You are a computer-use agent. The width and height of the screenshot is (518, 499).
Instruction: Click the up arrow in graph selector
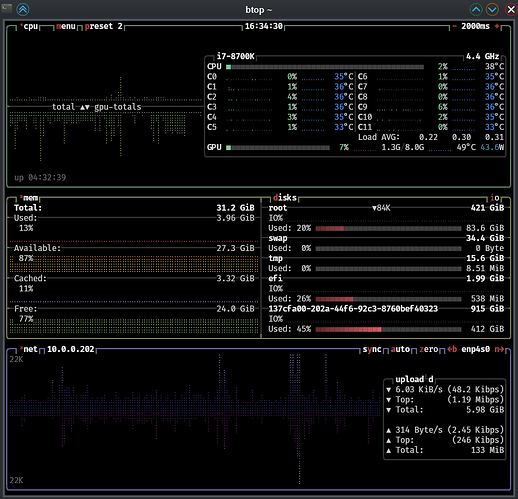click(x=82, y=107)
